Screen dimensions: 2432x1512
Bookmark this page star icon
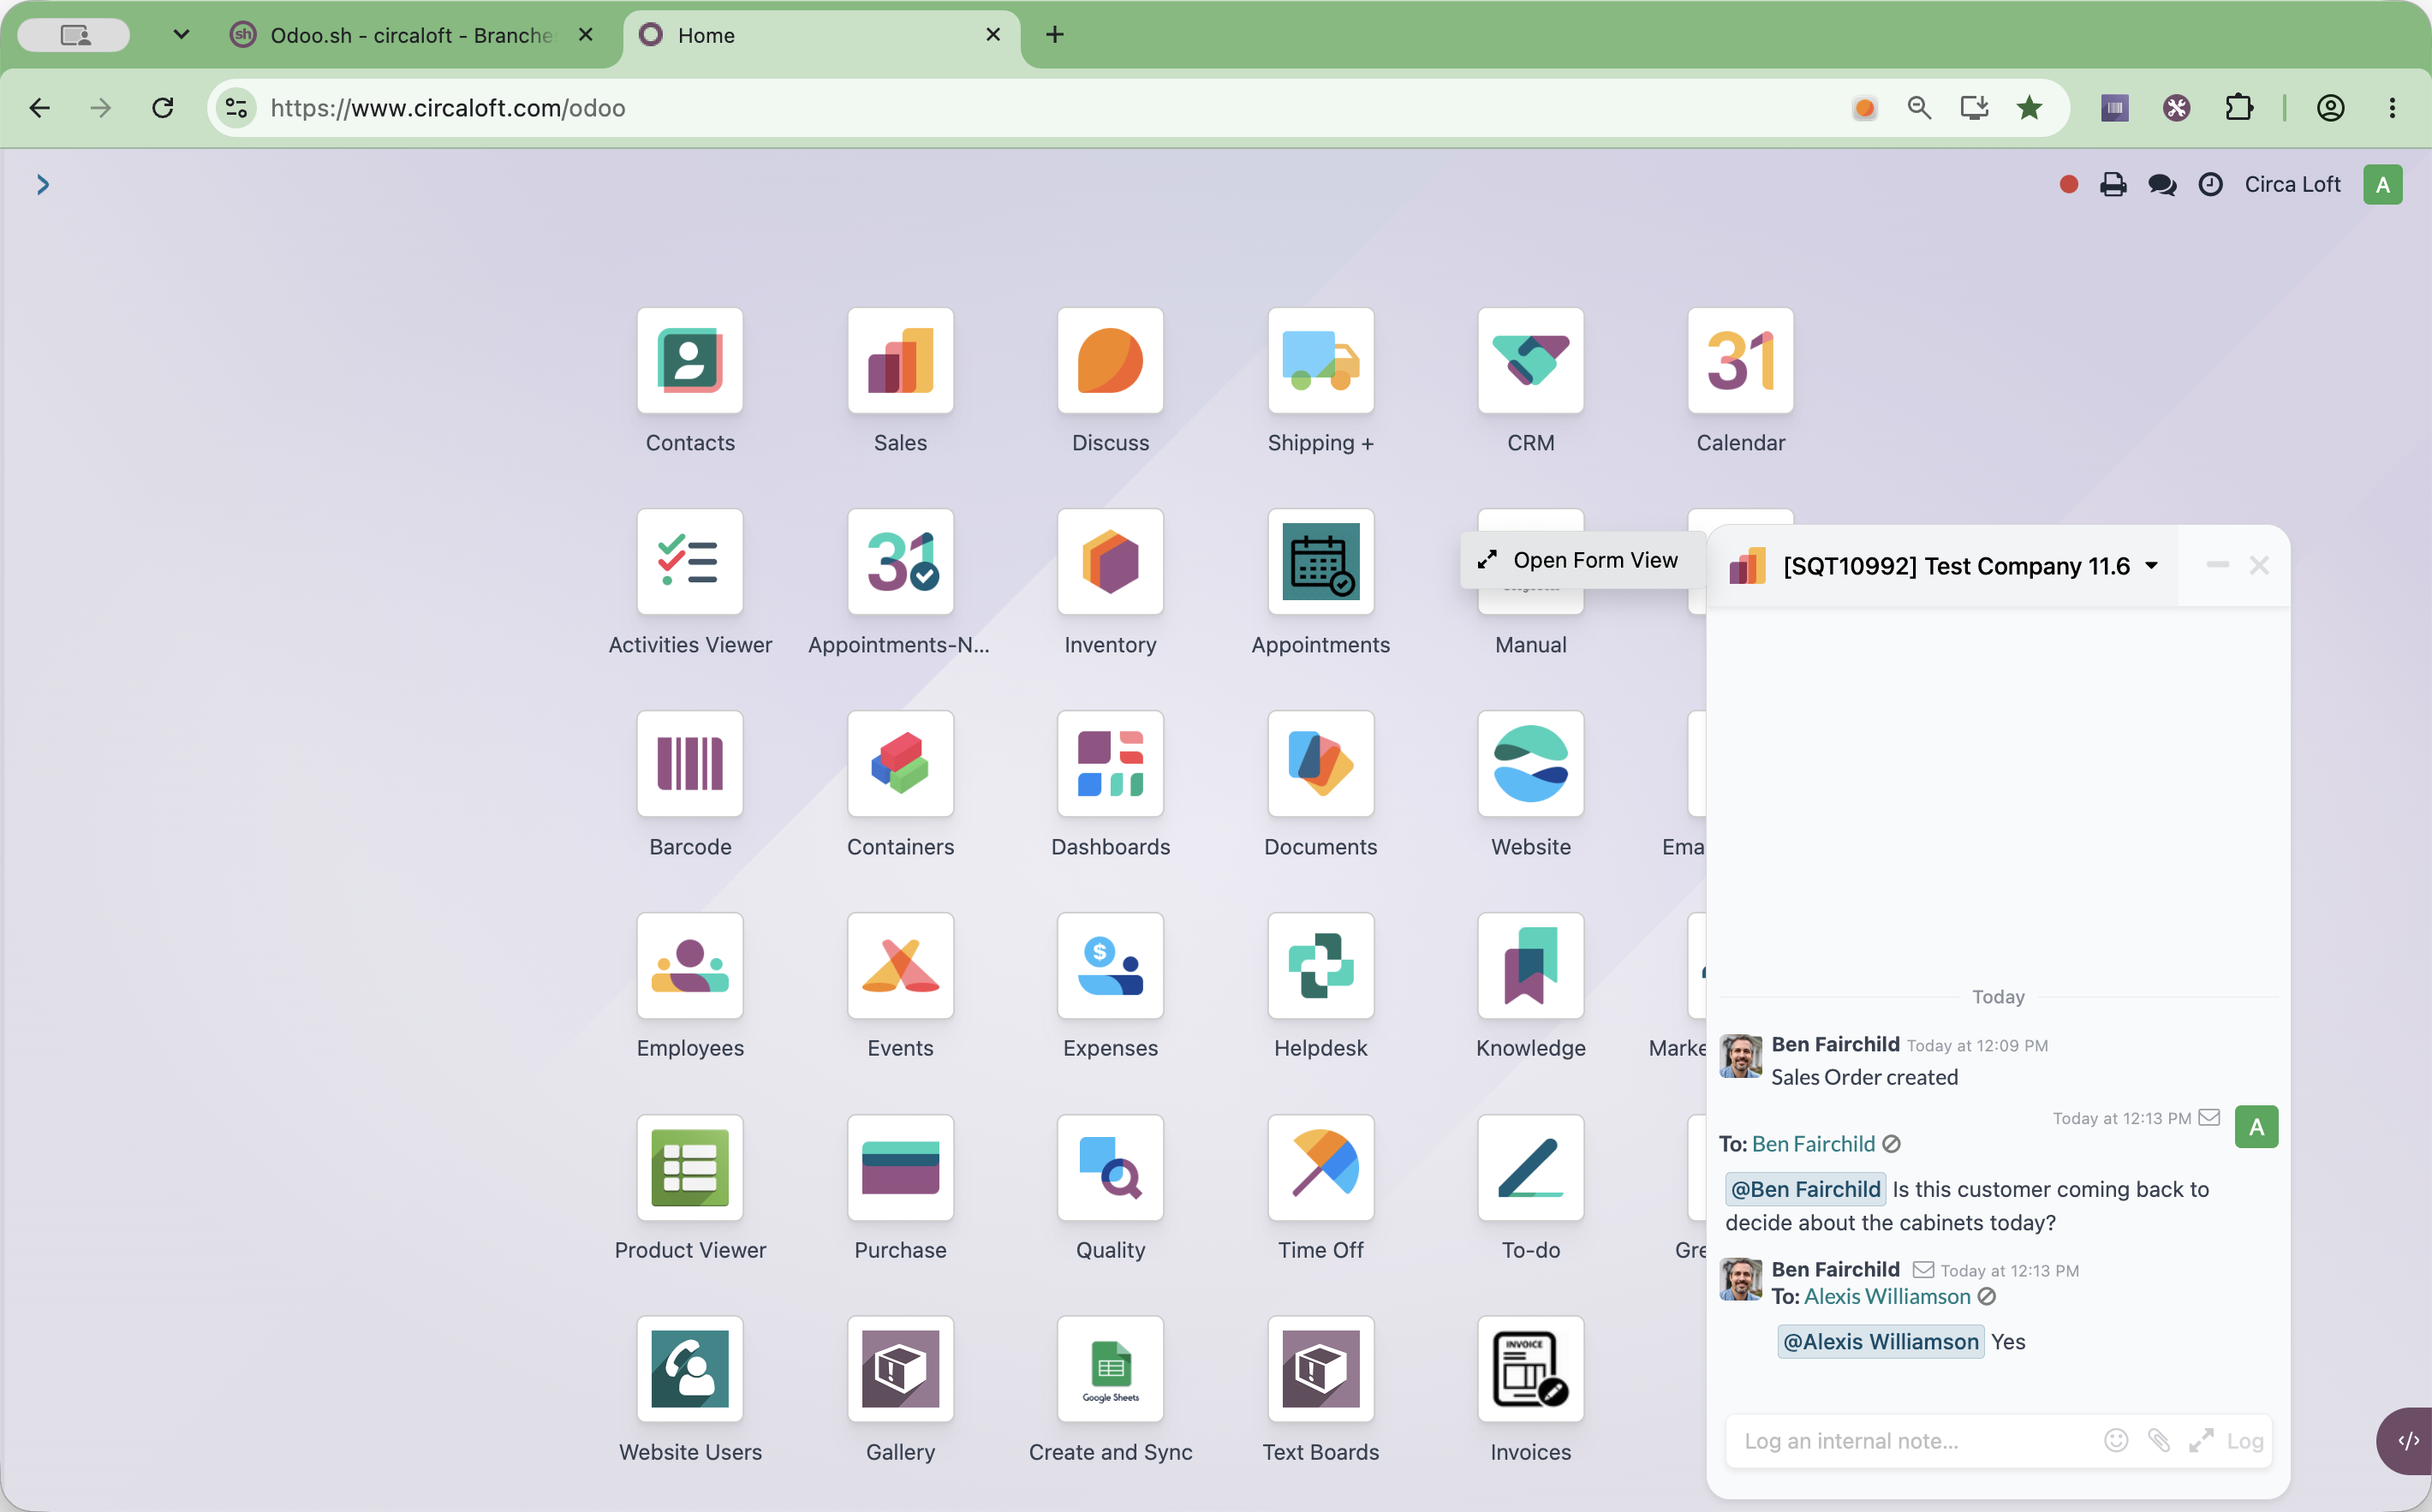[x=2029, y=108]
